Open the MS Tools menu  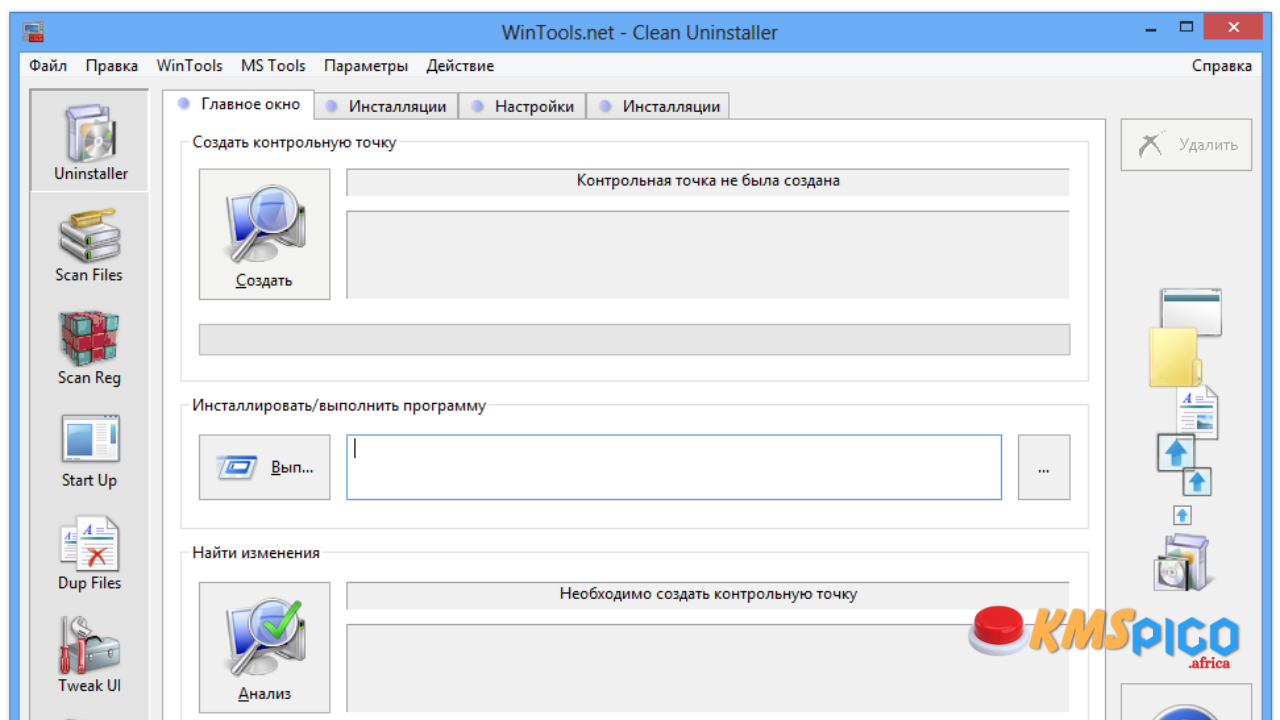[273, 66]
